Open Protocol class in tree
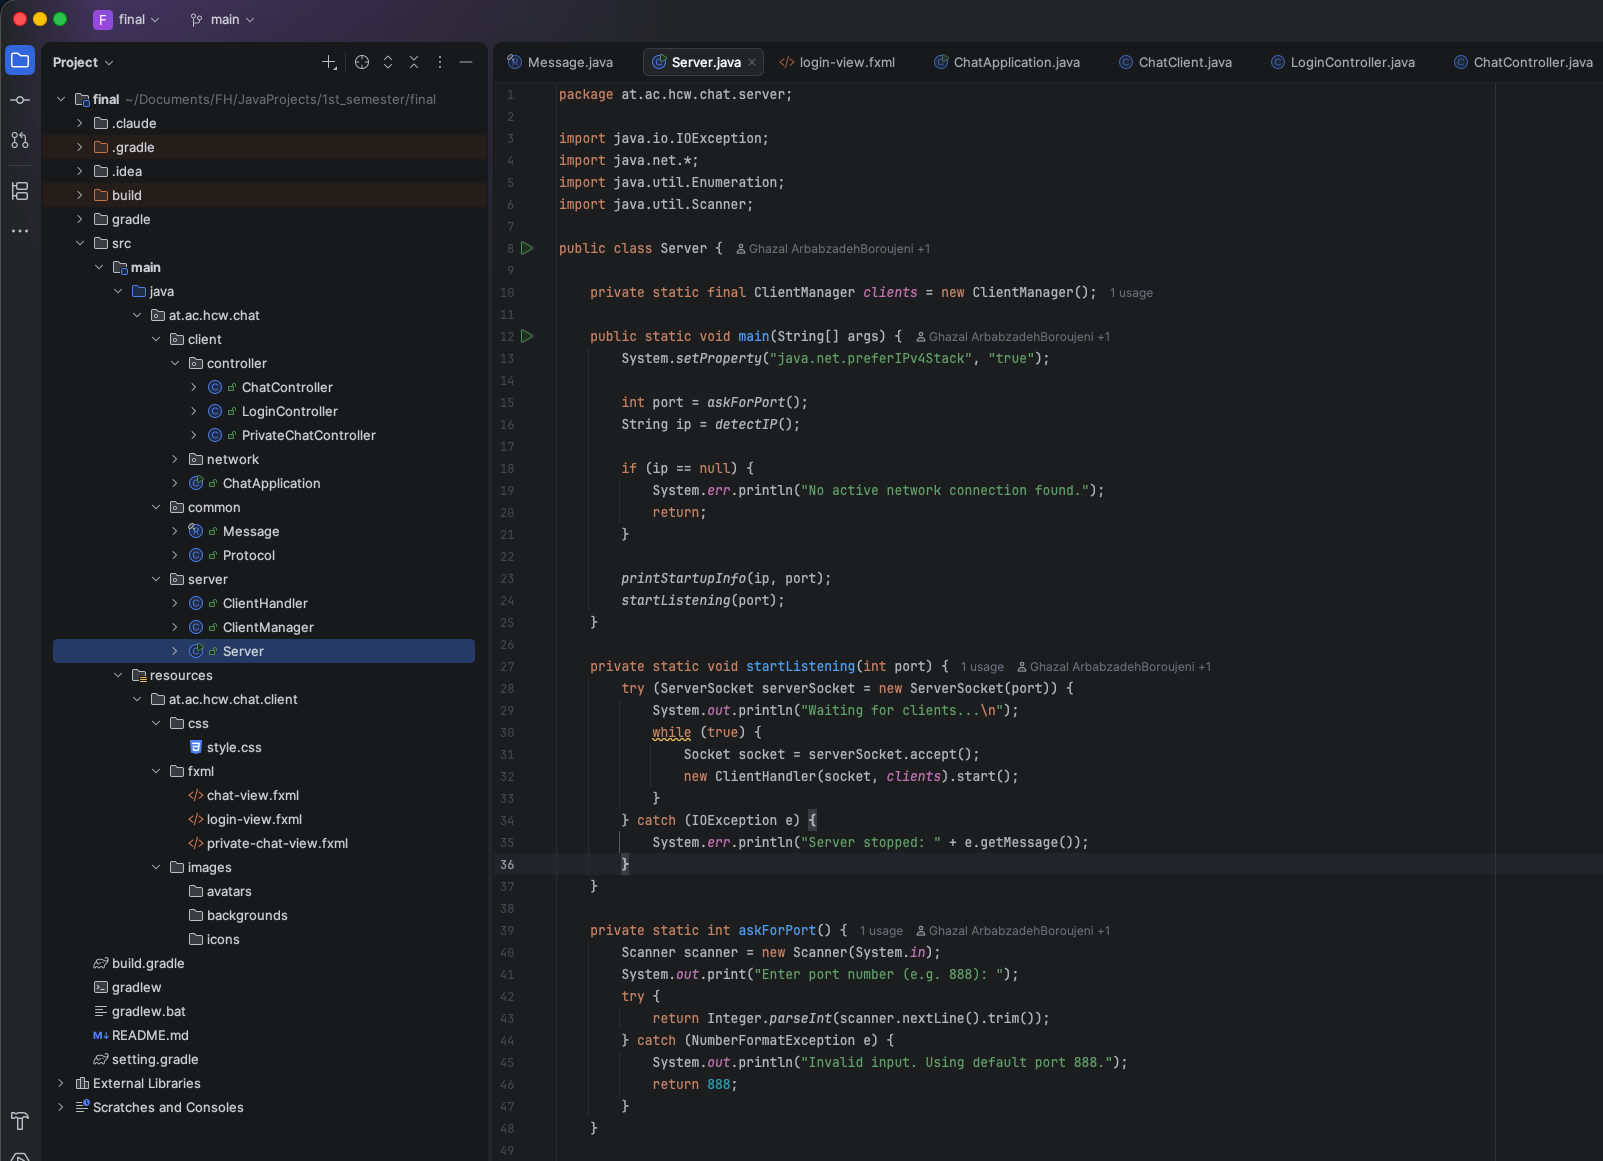 (249, 555)
